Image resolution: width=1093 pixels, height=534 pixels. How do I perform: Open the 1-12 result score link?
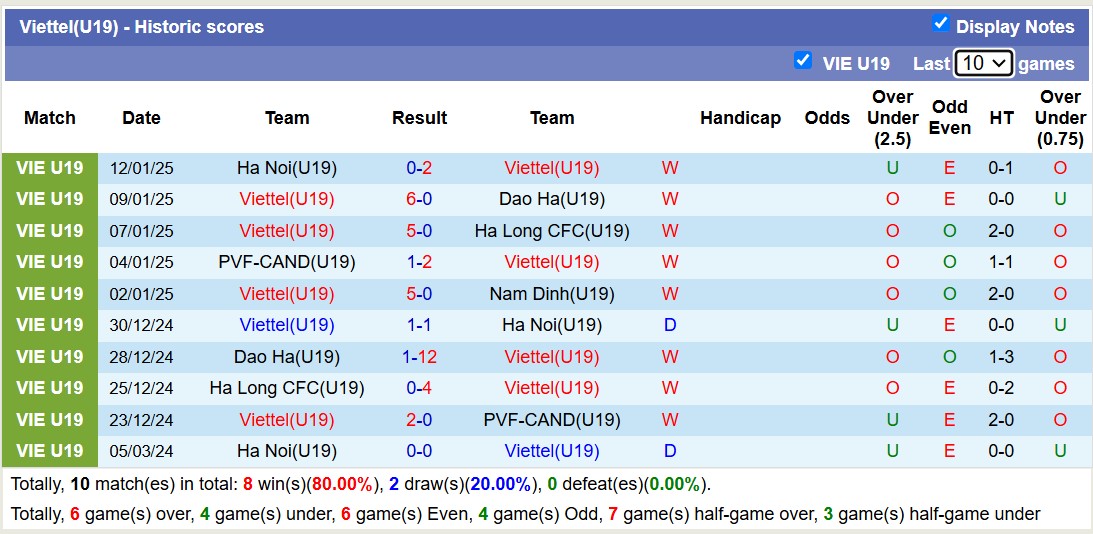click(419, 357)
